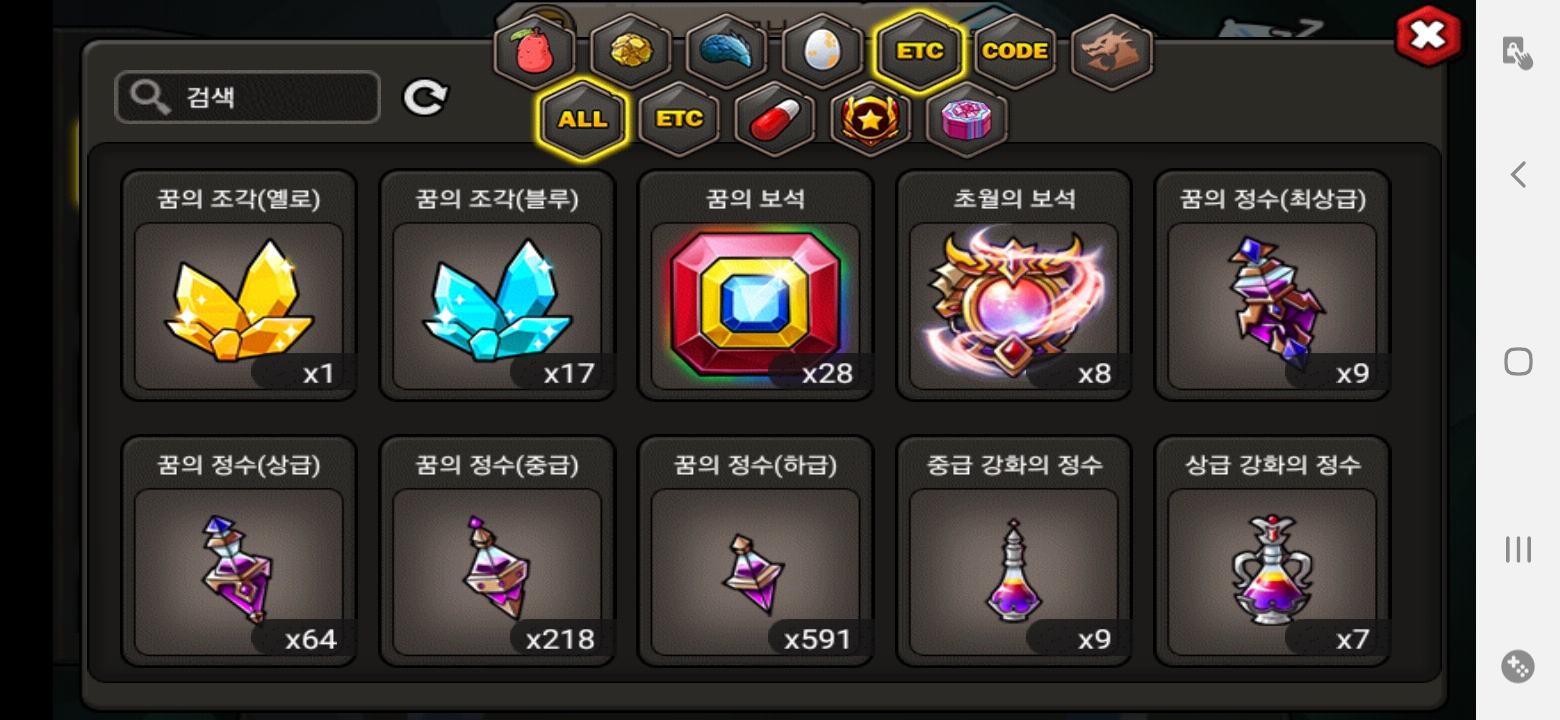Close the inventory with red X

pos(1428,36)
